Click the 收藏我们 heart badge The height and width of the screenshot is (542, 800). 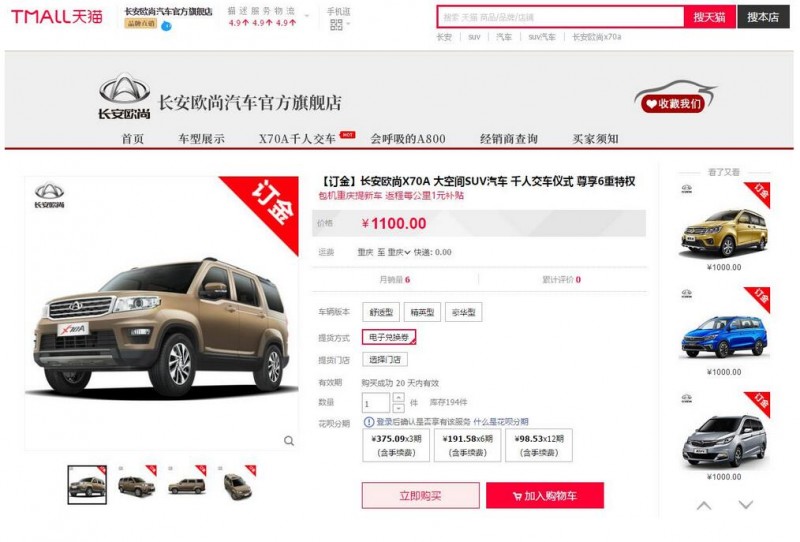(672, 104)
